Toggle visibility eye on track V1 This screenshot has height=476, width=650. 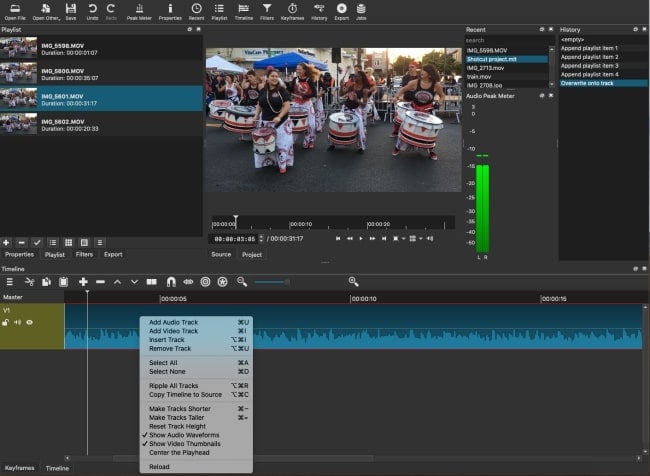pyautogui.click(x=30, y=322)
